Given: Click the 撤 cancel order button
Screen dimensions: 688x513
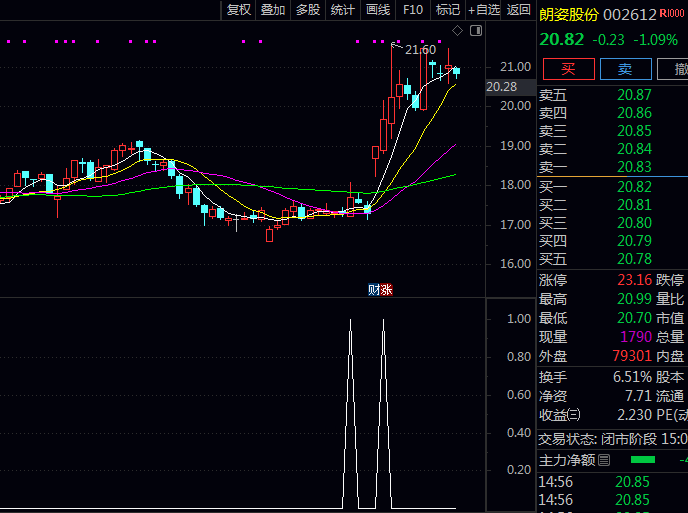Looking at the screenshot, I should coord(674,69).
